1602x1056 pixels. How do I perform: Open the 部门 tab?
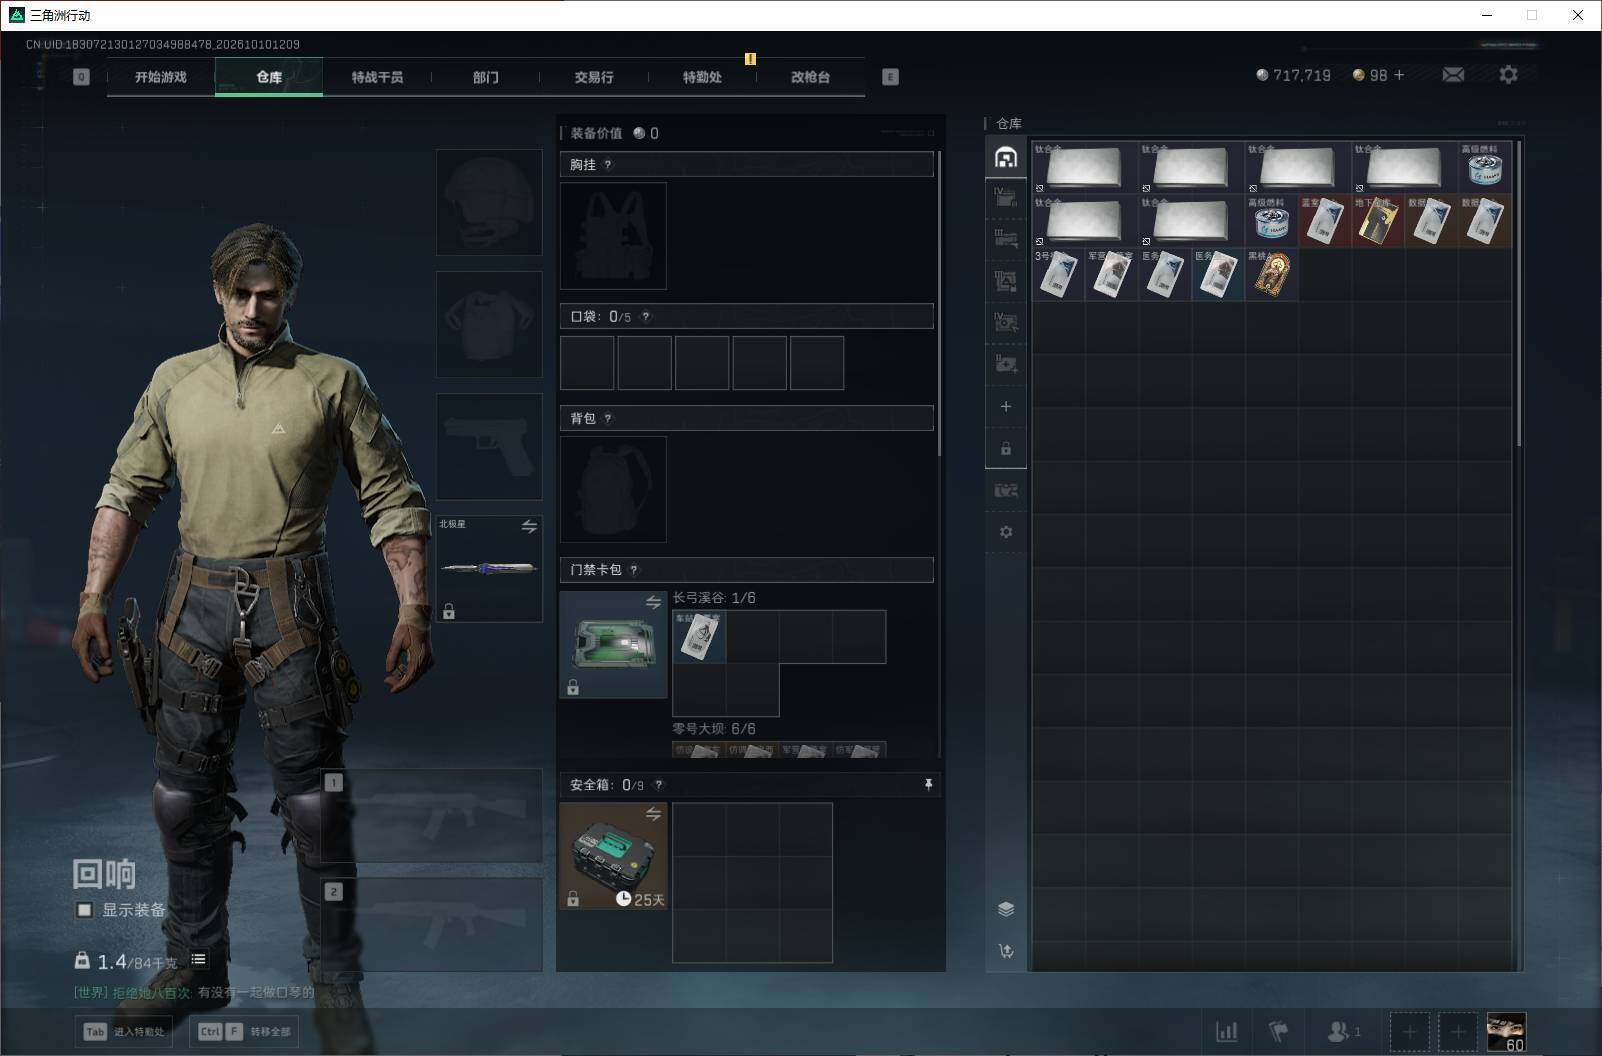[486, 77]
